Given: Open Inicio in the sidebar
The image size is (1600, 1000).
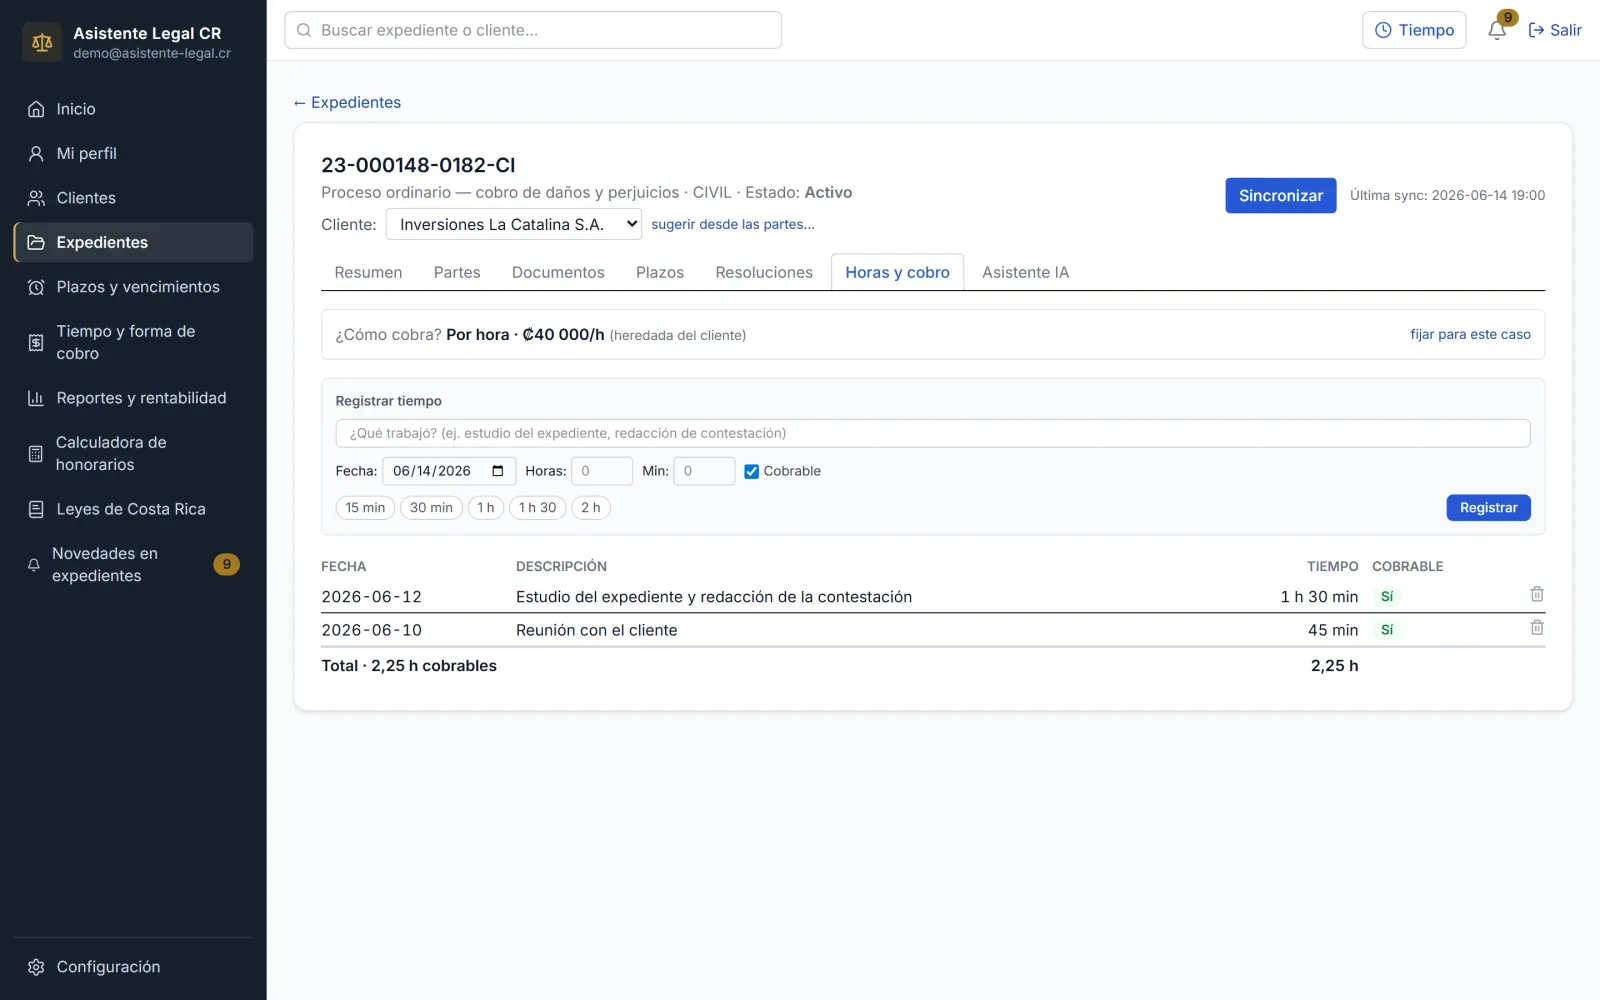Looking at the screenshot, I should click(x=133, y=109).
